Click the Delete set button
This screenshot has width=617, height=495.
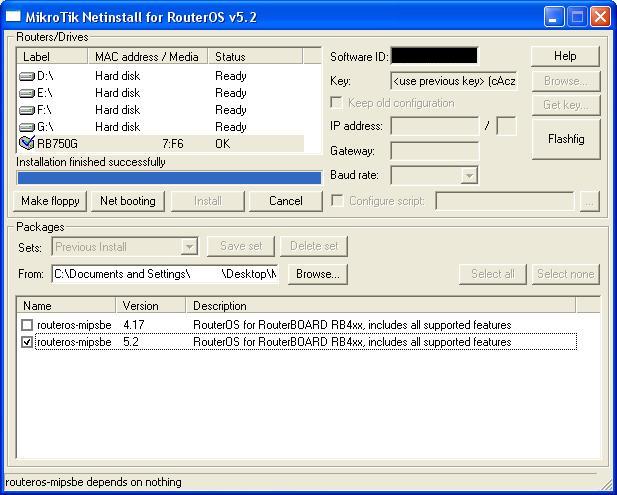pyautogui.click(x=314, y=246)
